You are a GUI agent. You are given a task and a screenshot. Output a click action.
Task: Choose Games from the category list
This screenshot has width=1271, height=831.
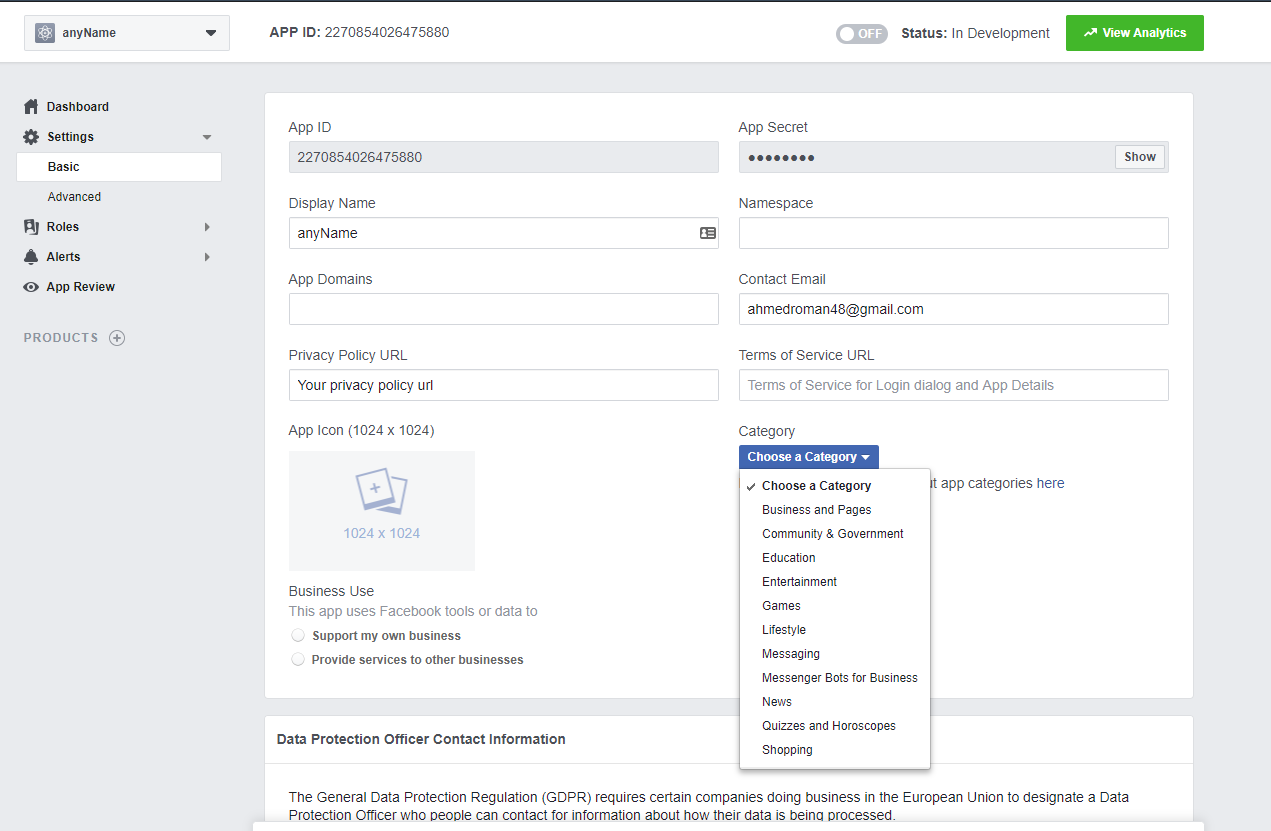pyautogui.click(x=781, y=606)
